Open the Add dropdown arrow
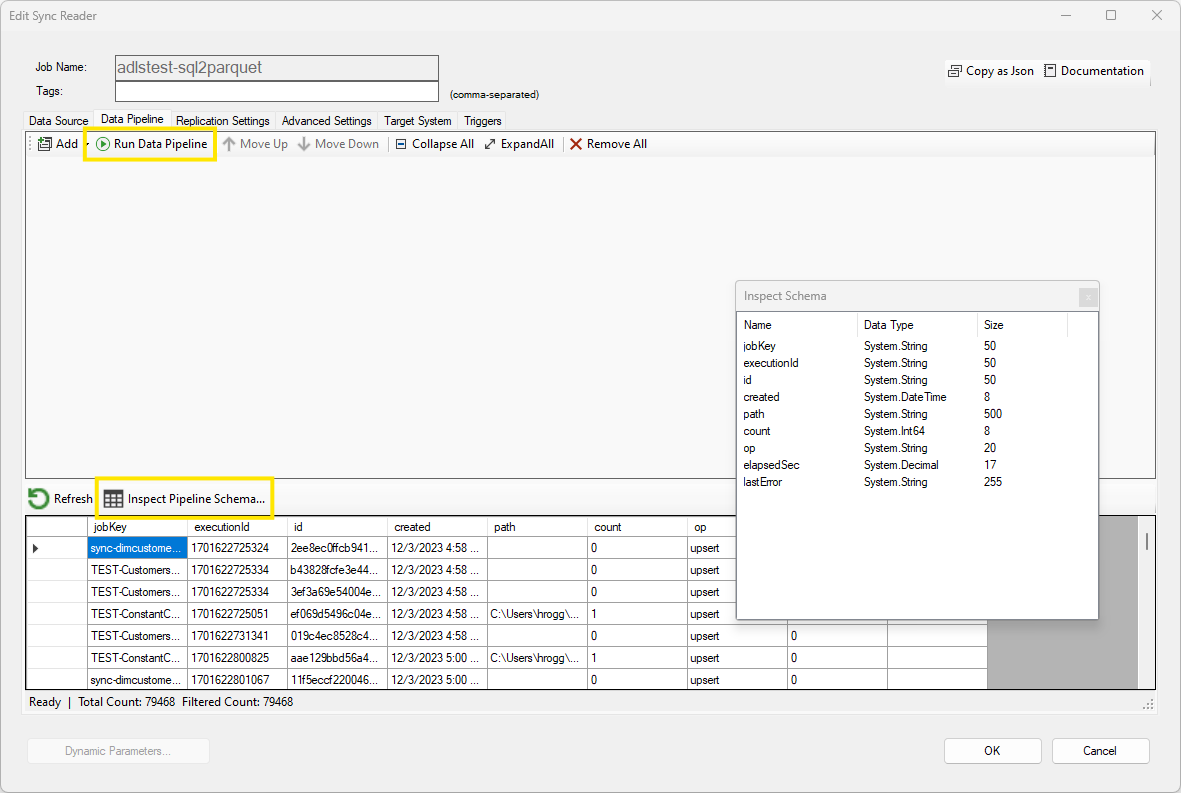 (87, 144)
